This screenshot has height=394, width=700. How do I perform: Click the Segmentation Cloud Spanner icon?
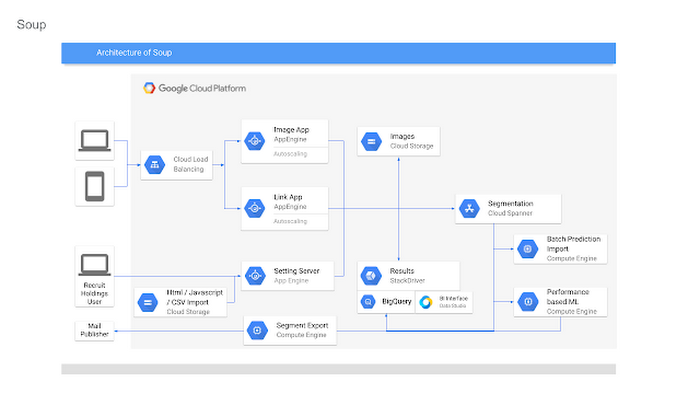[469, 208]
